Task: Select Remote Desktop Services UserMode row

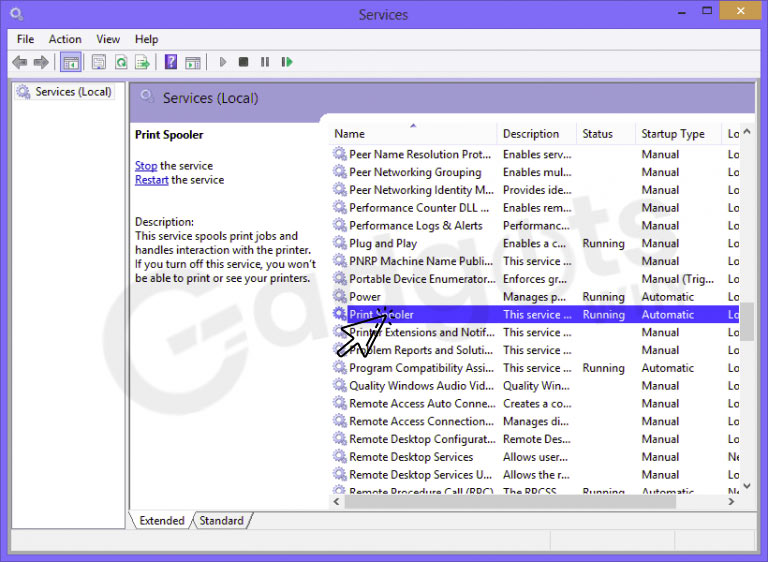Action: click(x=534, y=474)
